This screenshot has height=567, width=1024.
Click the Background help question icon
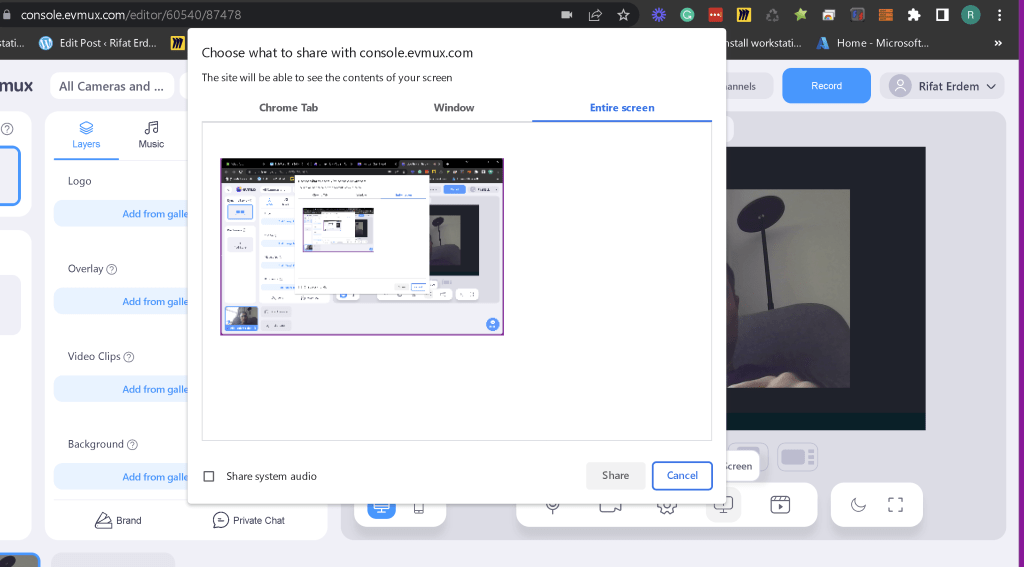[133, 445]
